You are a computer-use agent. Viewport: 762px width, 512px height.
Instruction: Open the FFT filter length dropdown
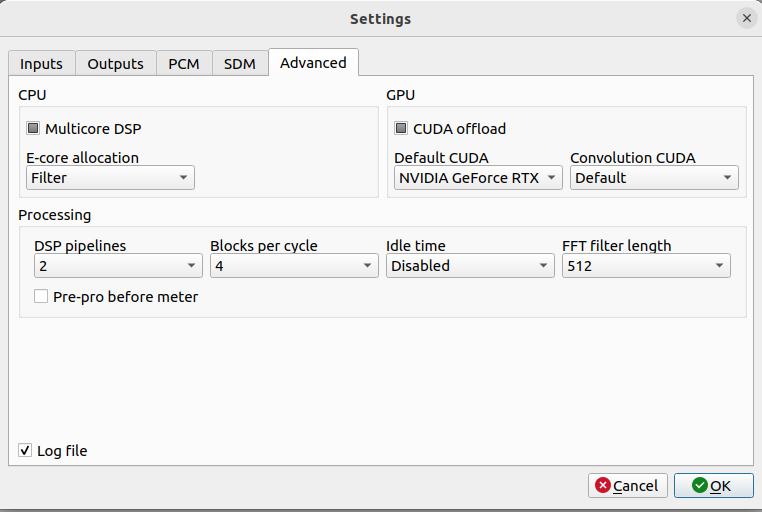coord(646,266)
